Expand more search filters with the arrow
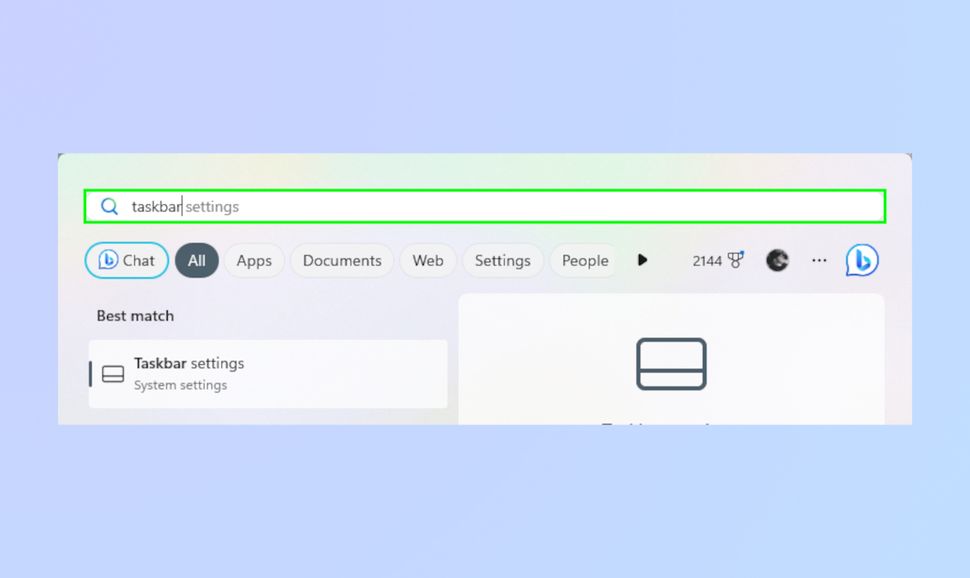970x578 pixels. pyautogui.click(x=642, y=260)
